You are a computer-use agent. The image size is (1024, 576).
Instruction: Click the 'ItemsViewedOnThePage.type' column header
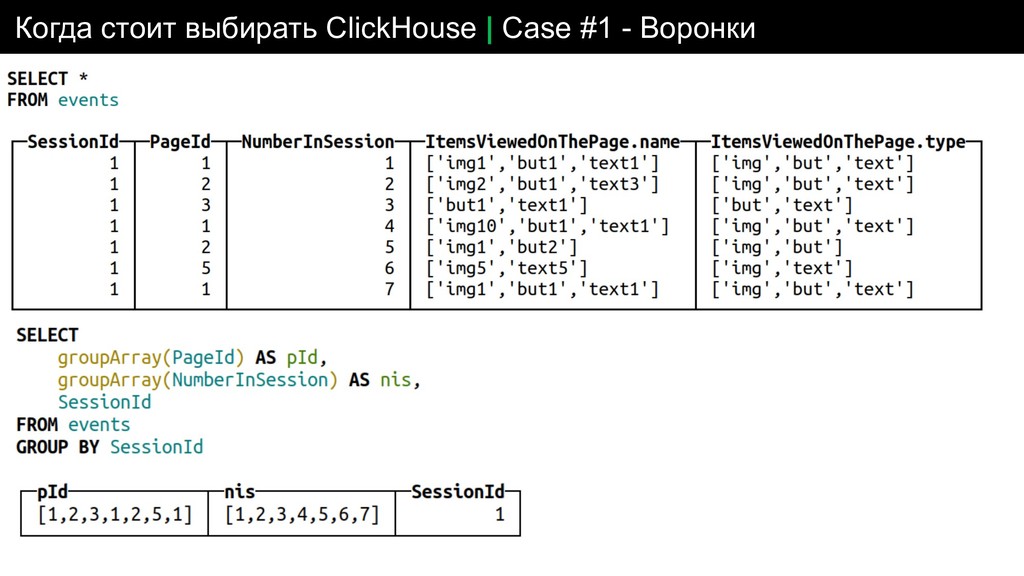tap(838, 142)
